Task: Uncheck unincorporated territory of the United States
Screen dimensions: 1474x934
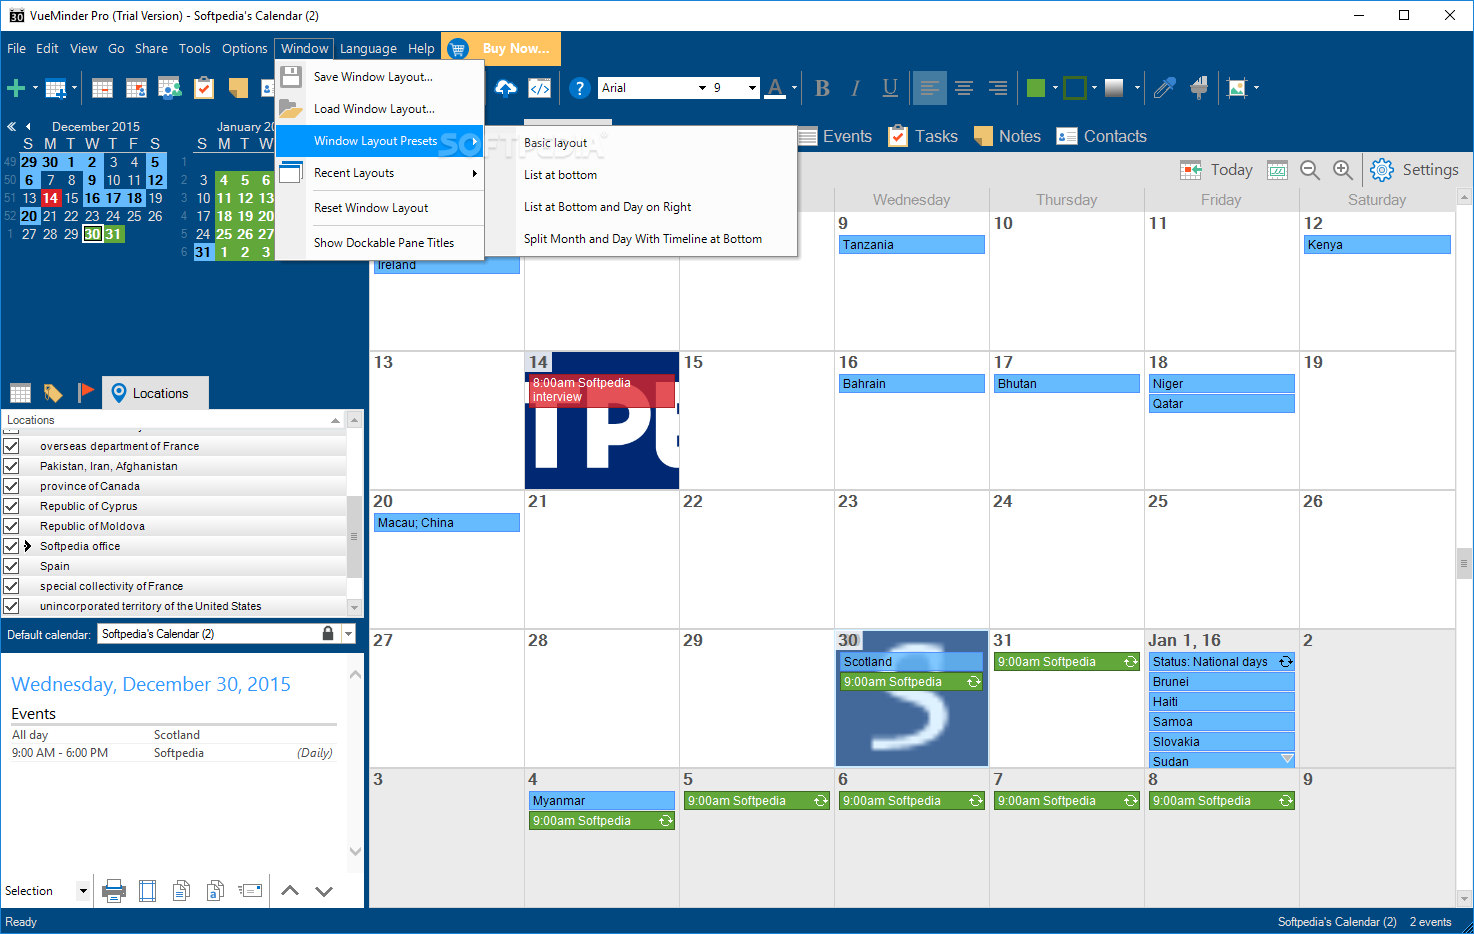Action: click(11, 606)
